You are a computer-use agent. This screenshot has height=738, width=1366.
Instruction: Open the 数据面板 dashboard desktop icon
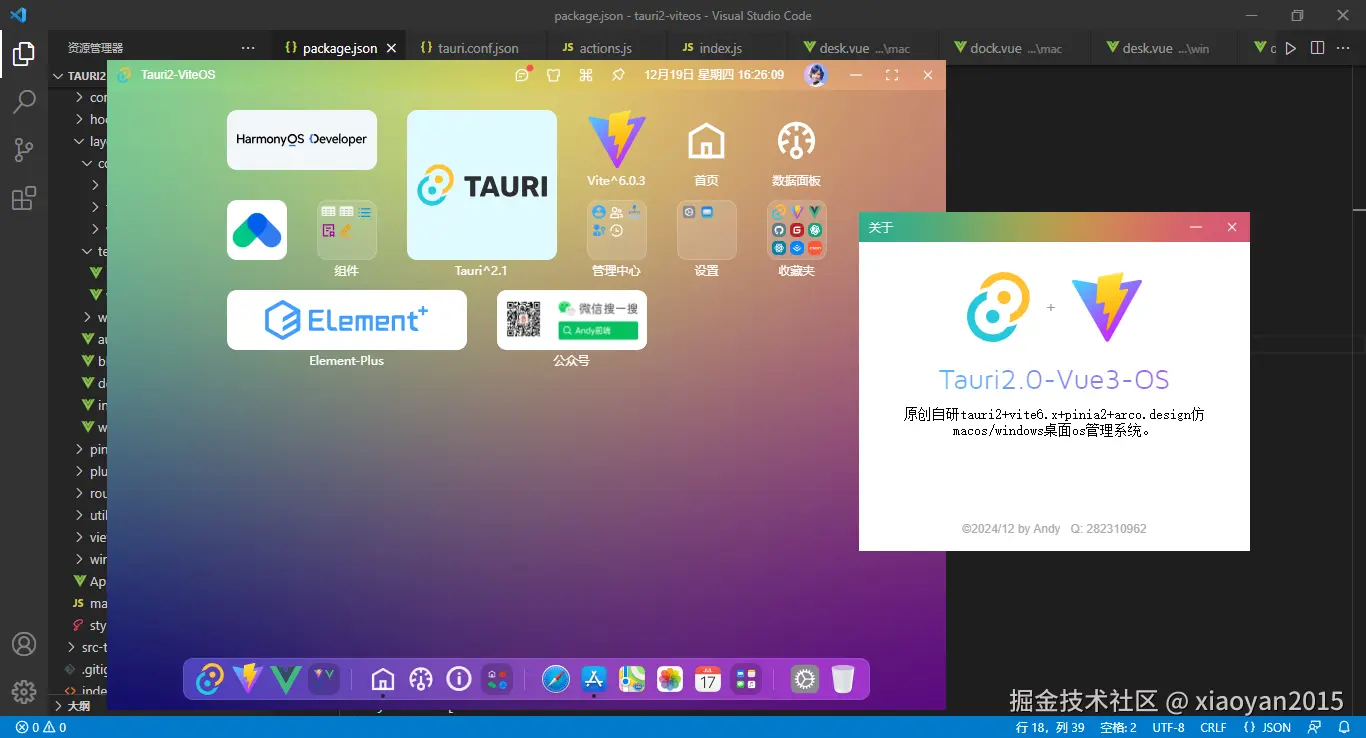pyautogui.click(x=797, y=149)
